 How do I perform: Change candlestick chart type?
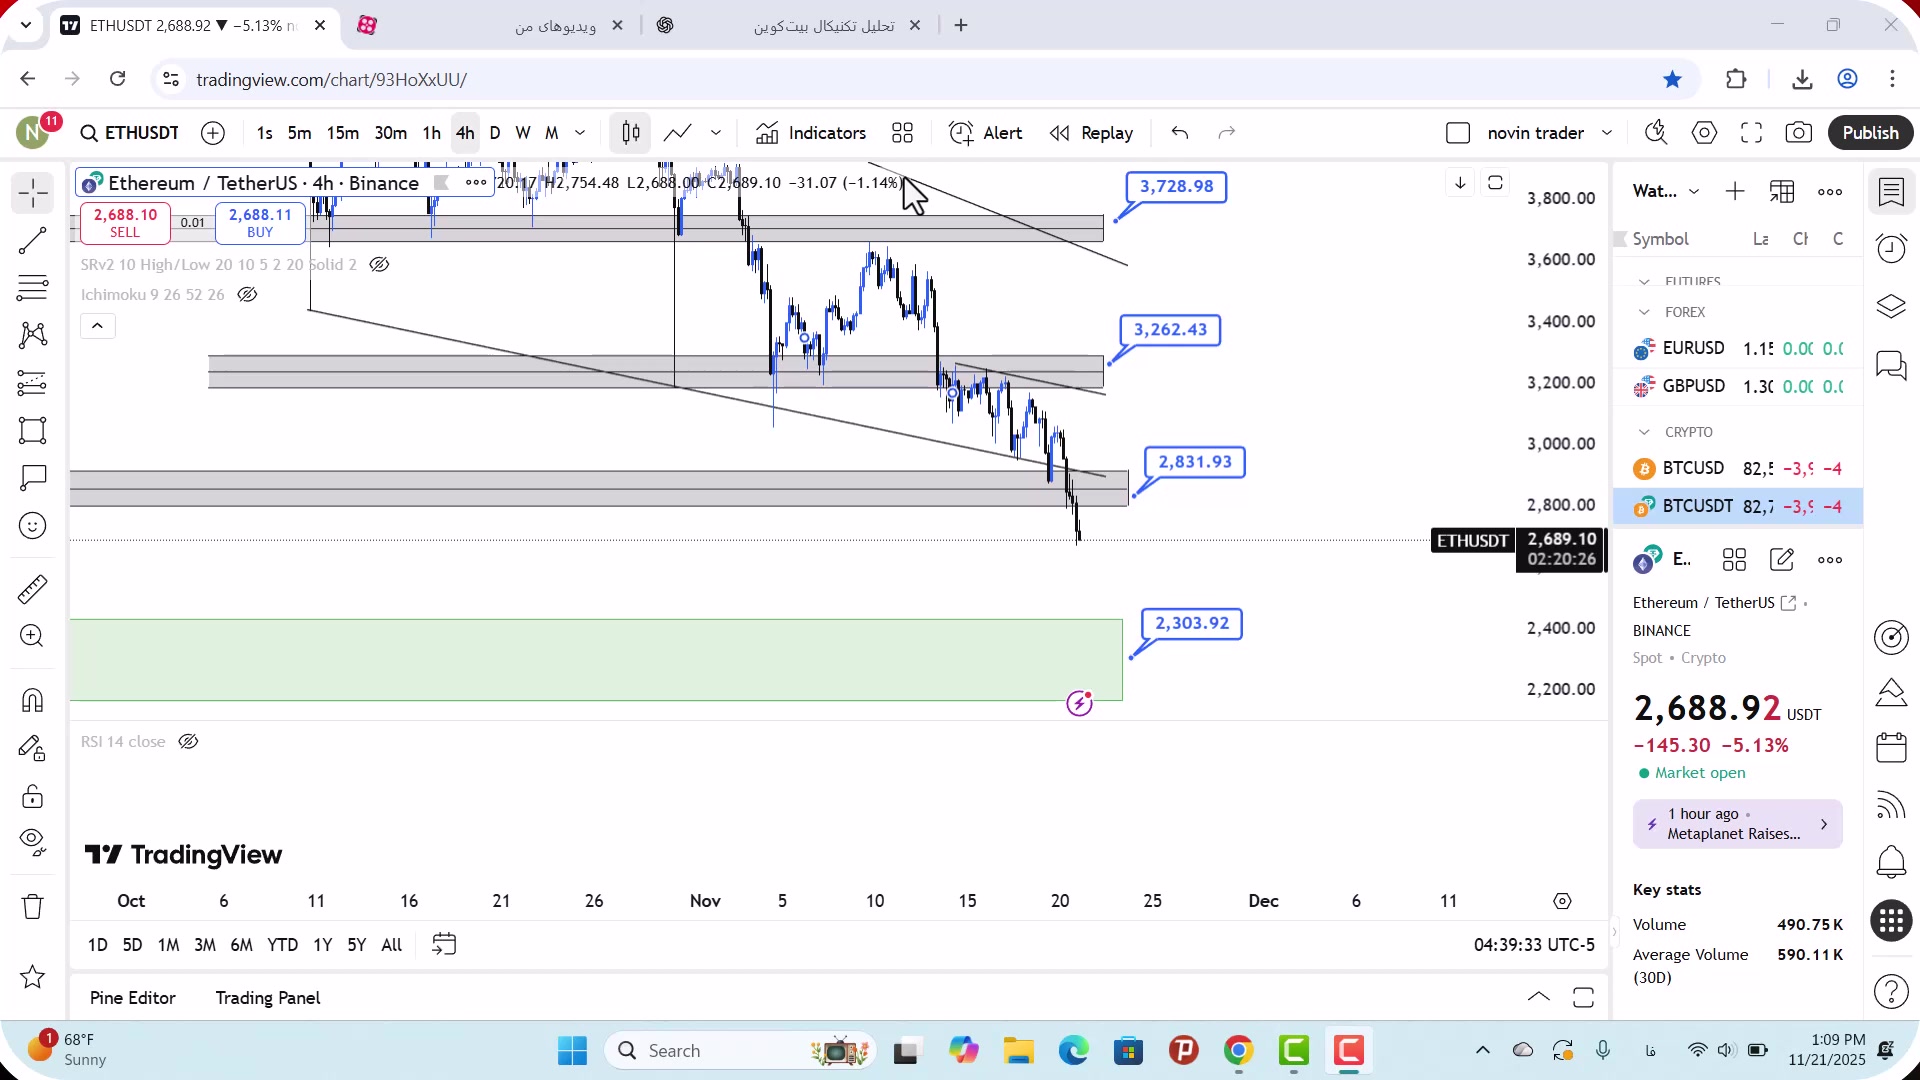click(x=631, y=133)
